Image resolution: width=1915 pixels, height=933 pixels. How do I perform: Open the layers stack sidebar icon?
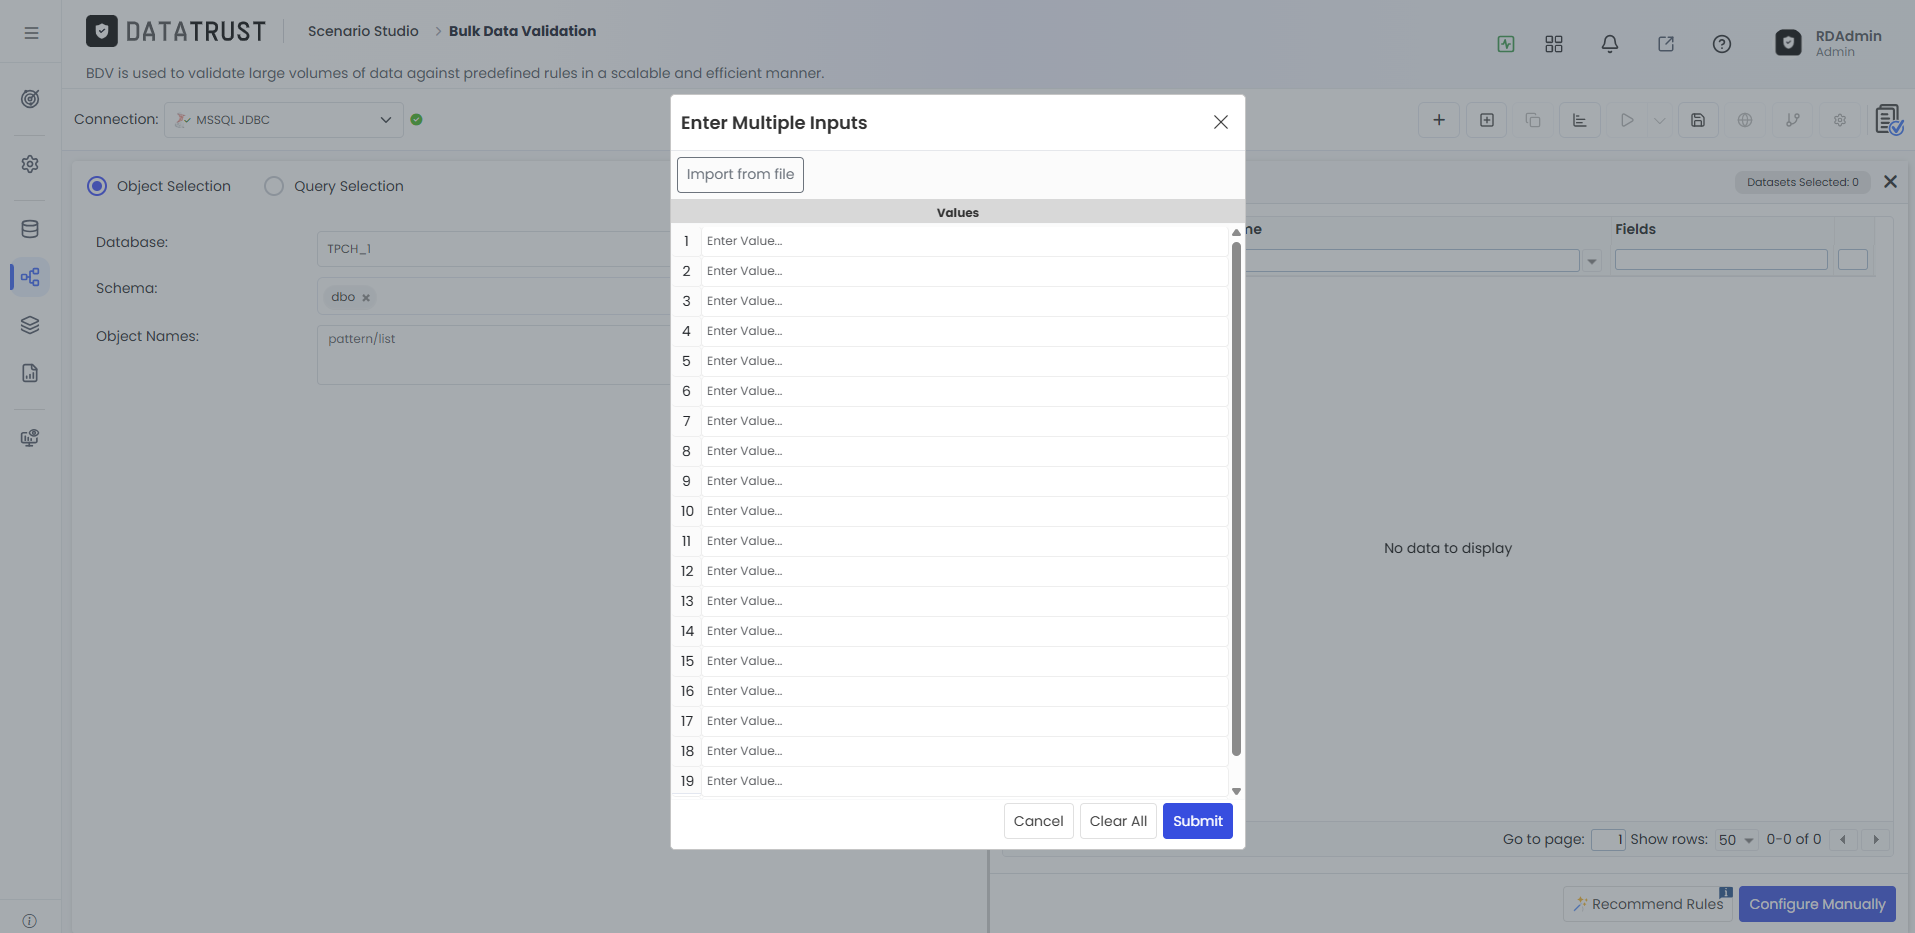[30, 325]
